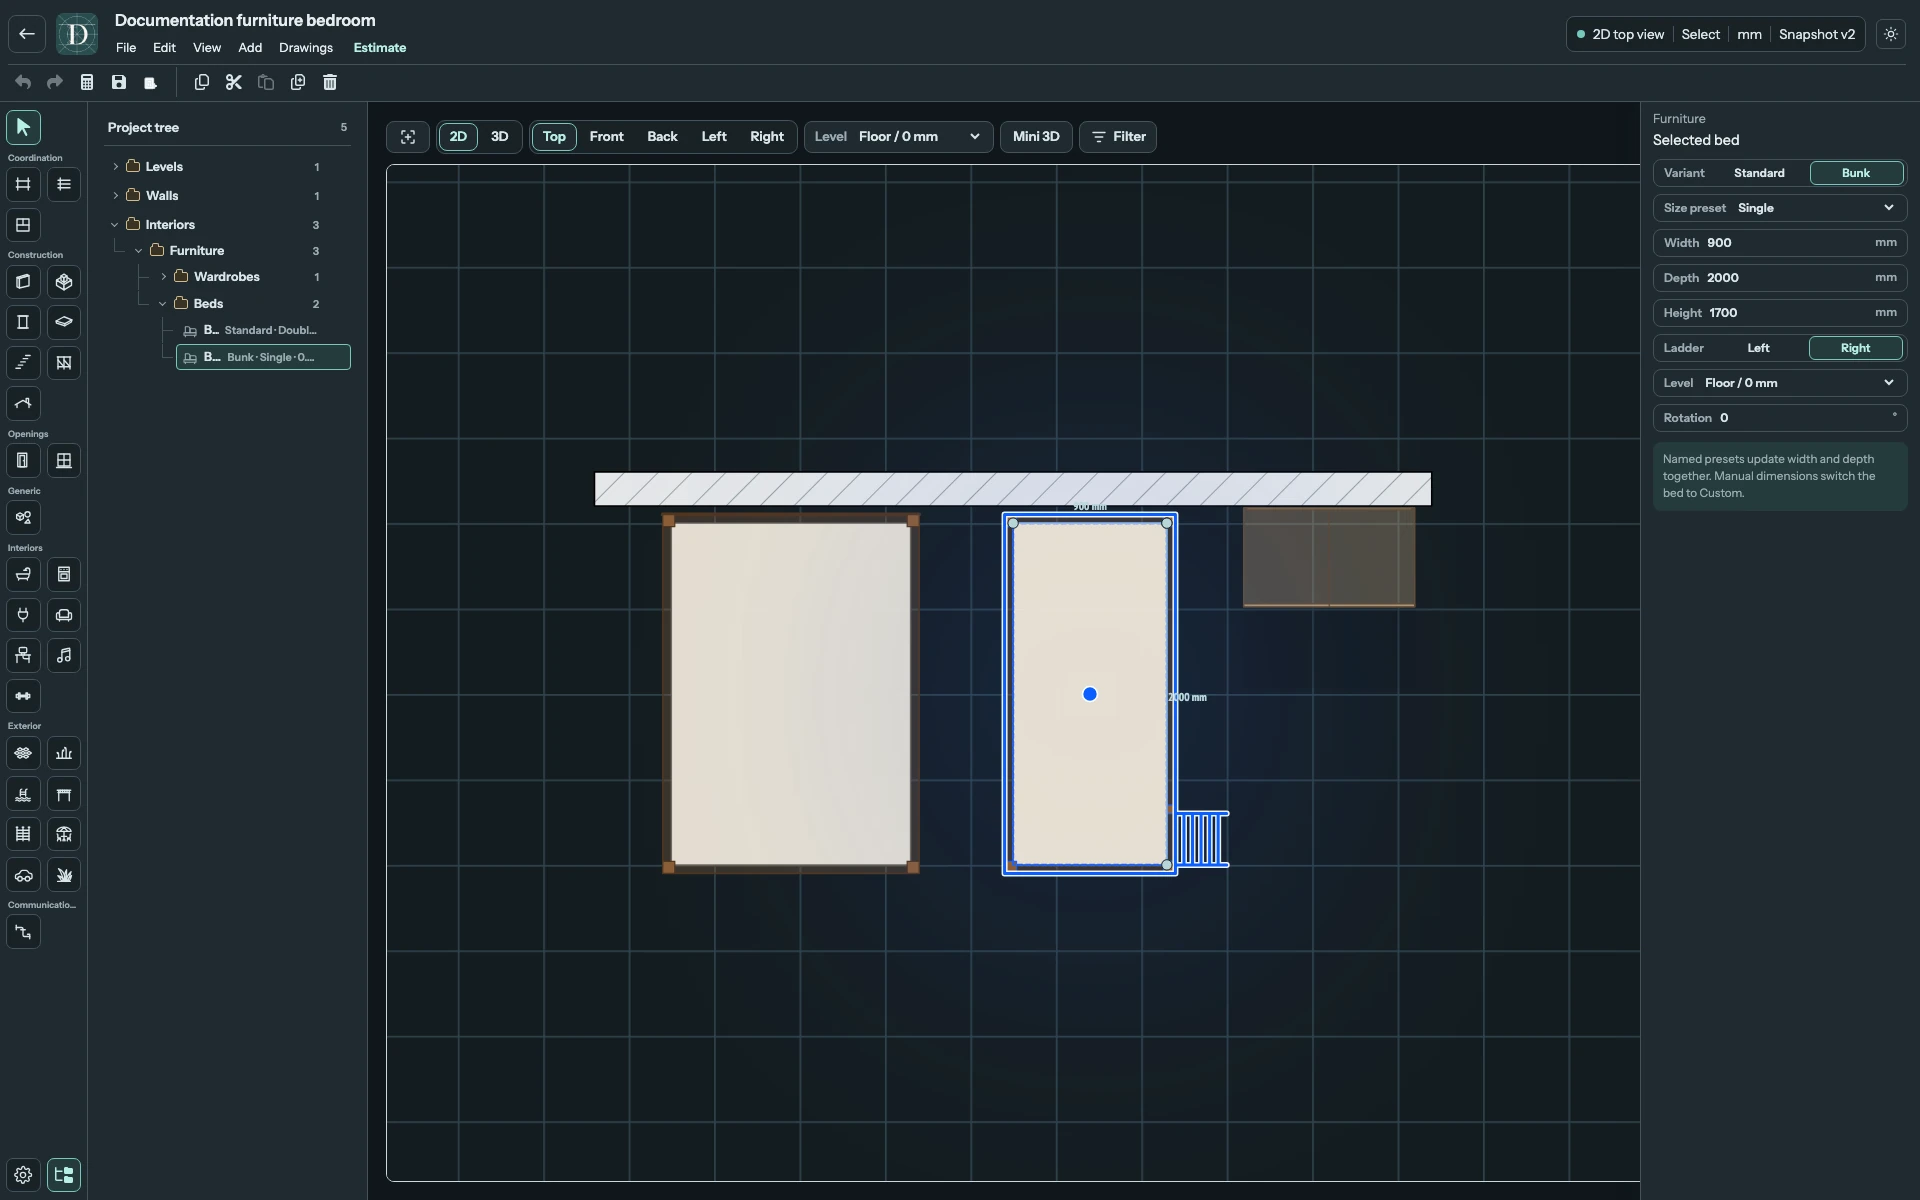1920x1200 pixels.
Task: Toggle light theme sun icon
Action: coord(1890,34)
